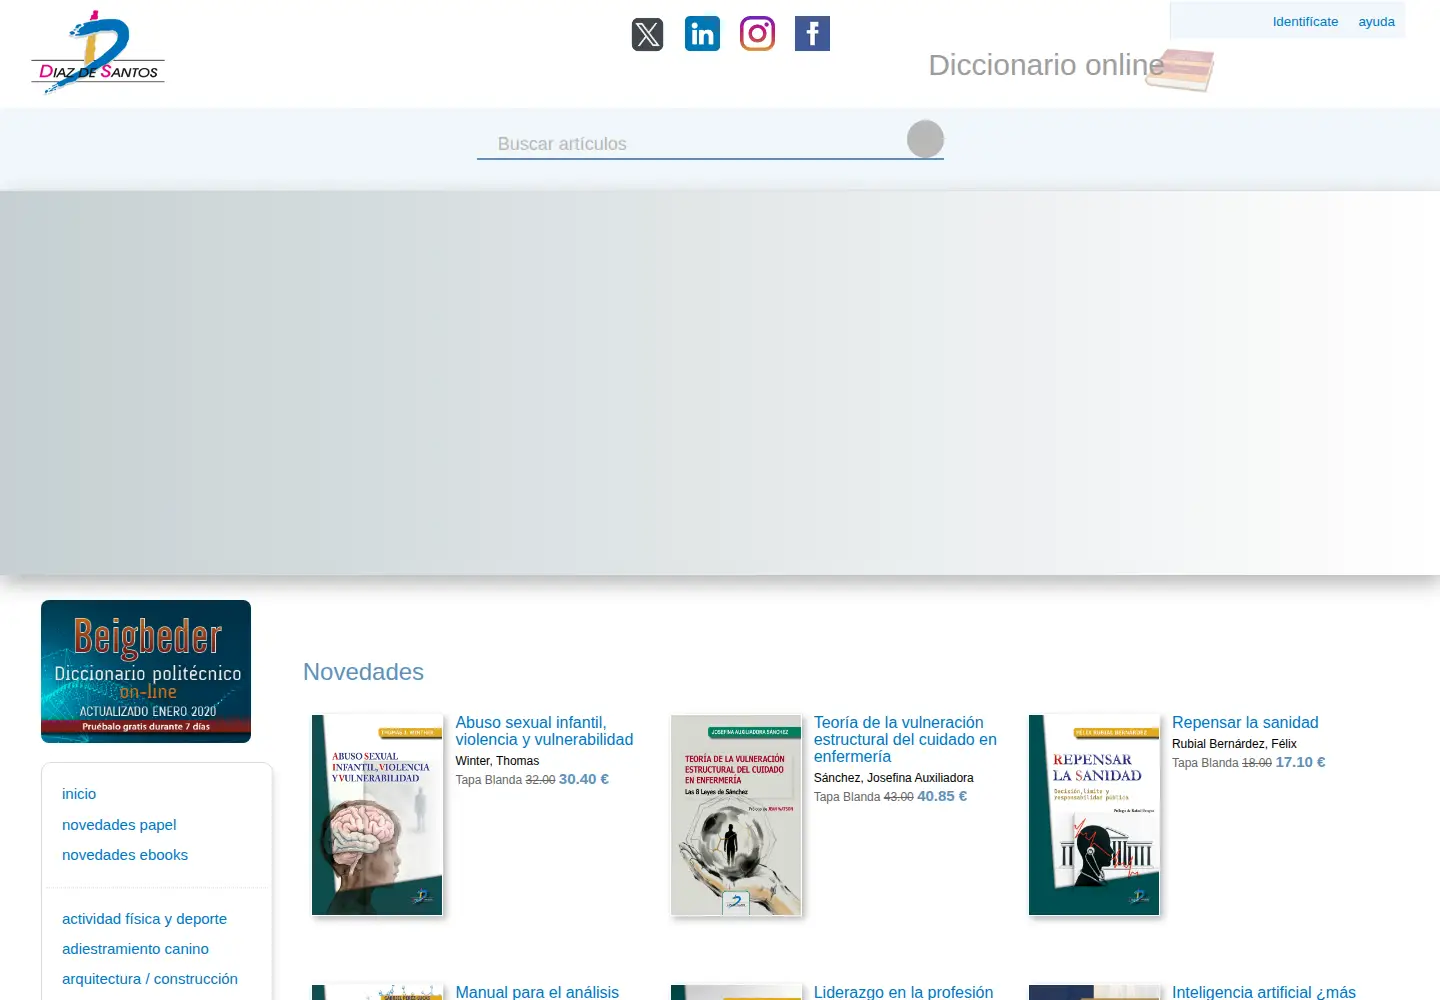The height and width of the screenshot is (1000, 1440).
Task: Click the 40.85 € price
Action: pos(942,796)
